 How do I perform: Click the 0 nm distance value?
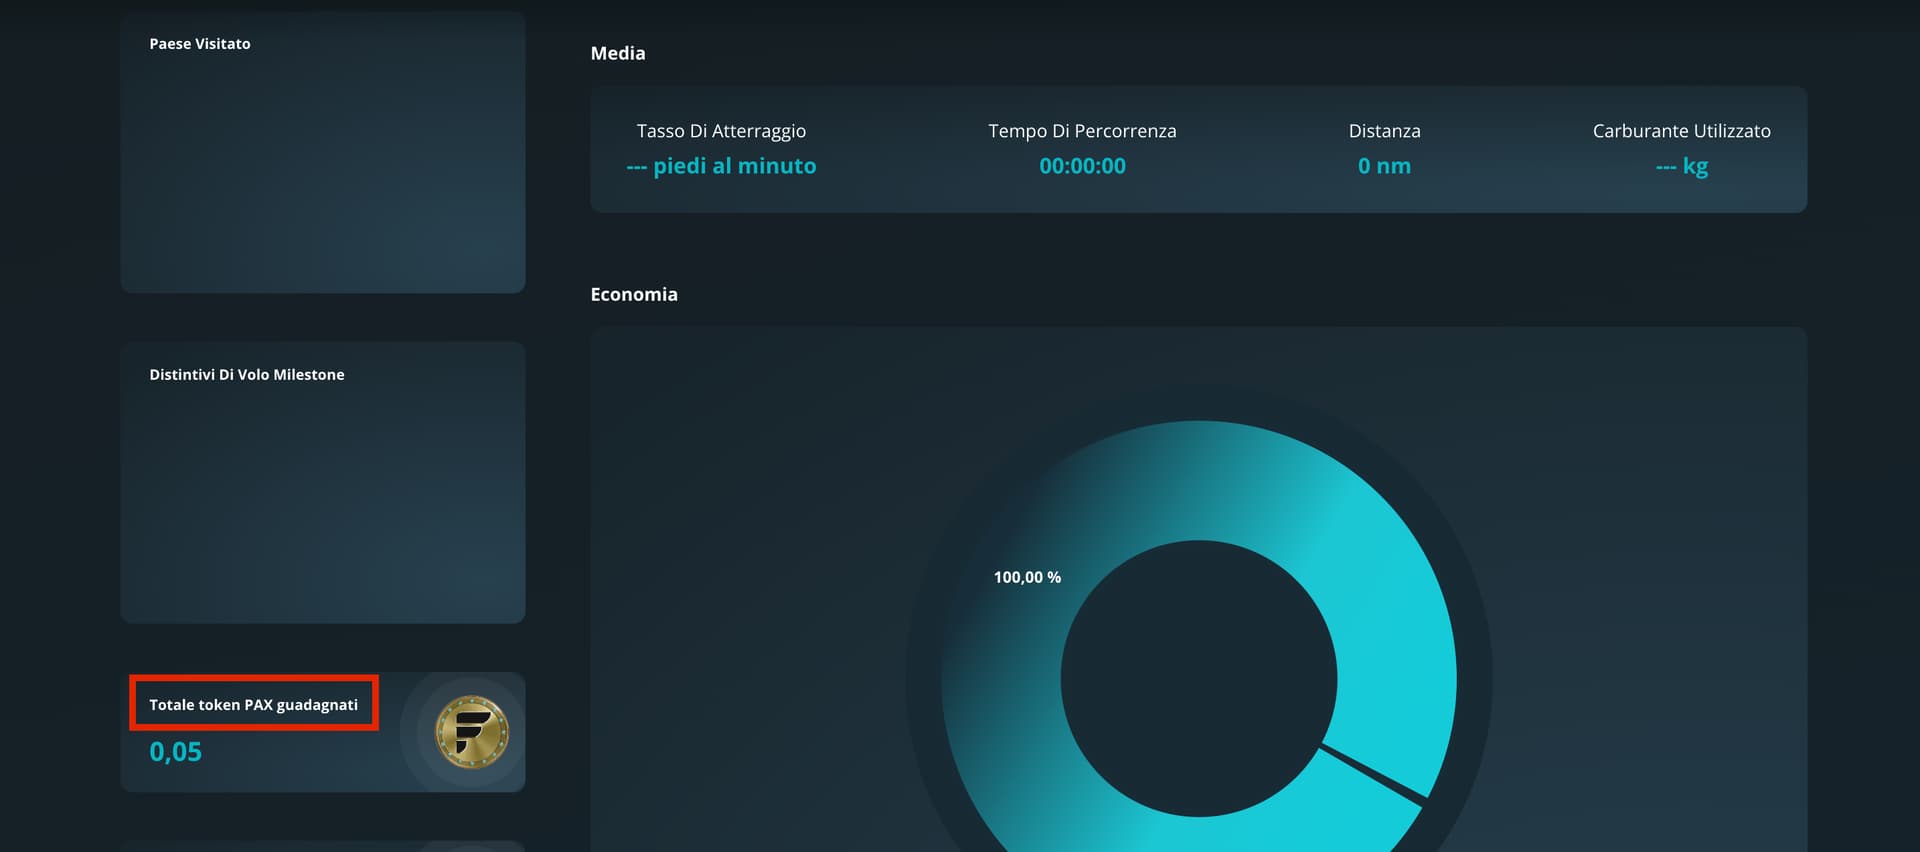[1384, 166]
